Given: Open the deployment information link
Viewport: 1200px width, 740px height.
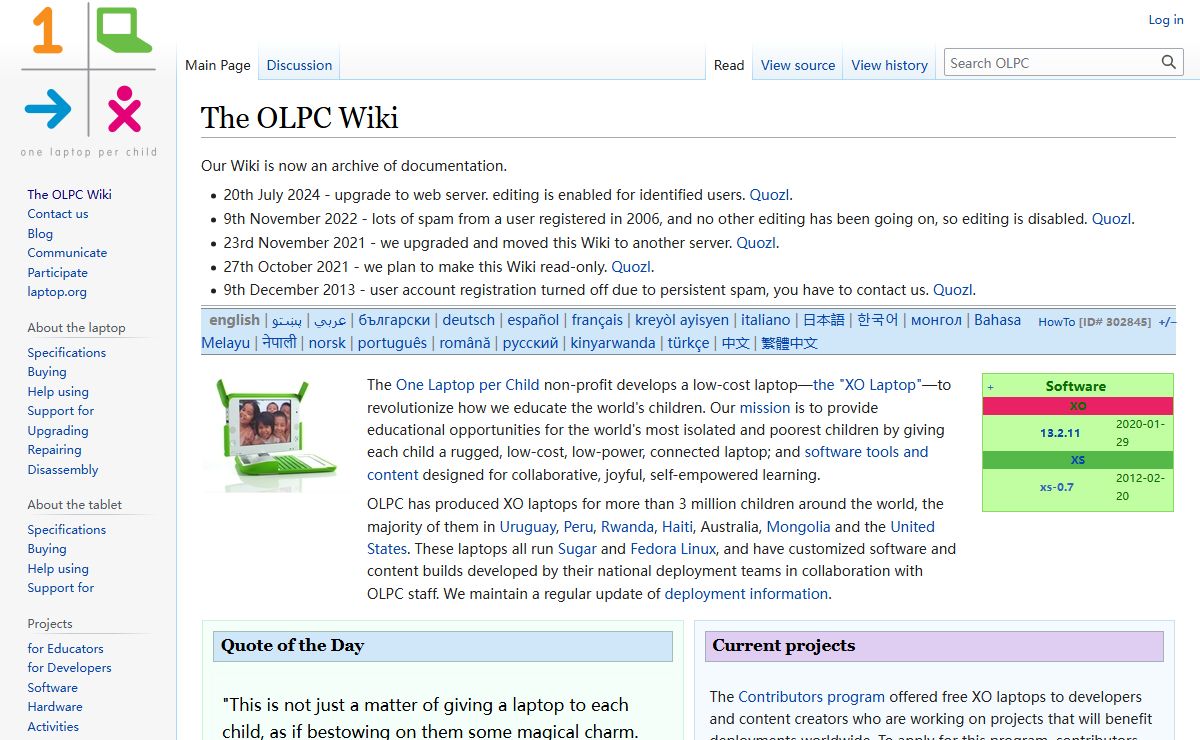Looking at the screenshot, I should (x=746, y=593).
